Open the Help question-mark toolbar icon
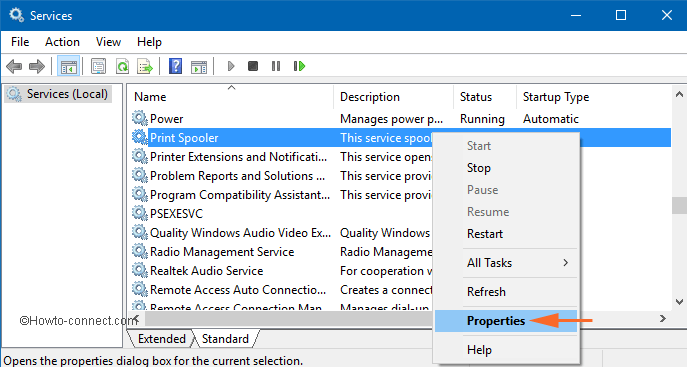The height and width of the screenshot is (367, 687). coord(175,67)
